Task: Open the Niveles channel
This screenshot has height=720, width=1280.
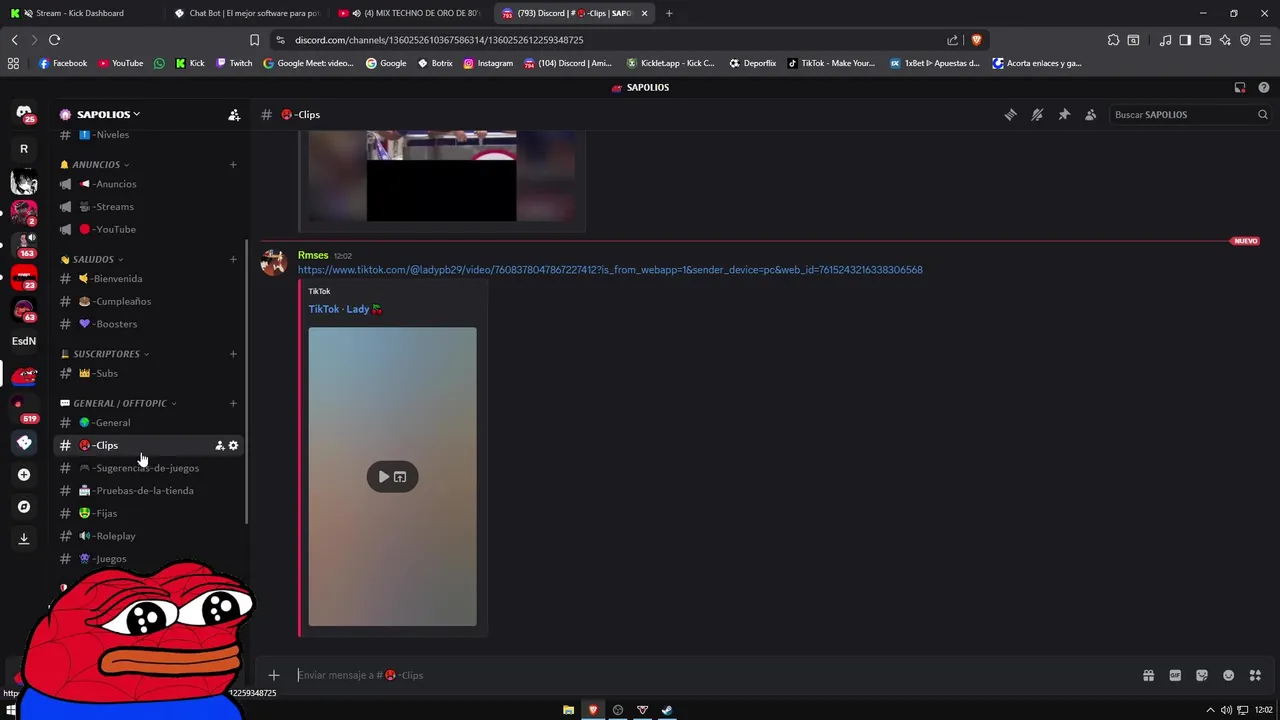Action: (150, 135)
